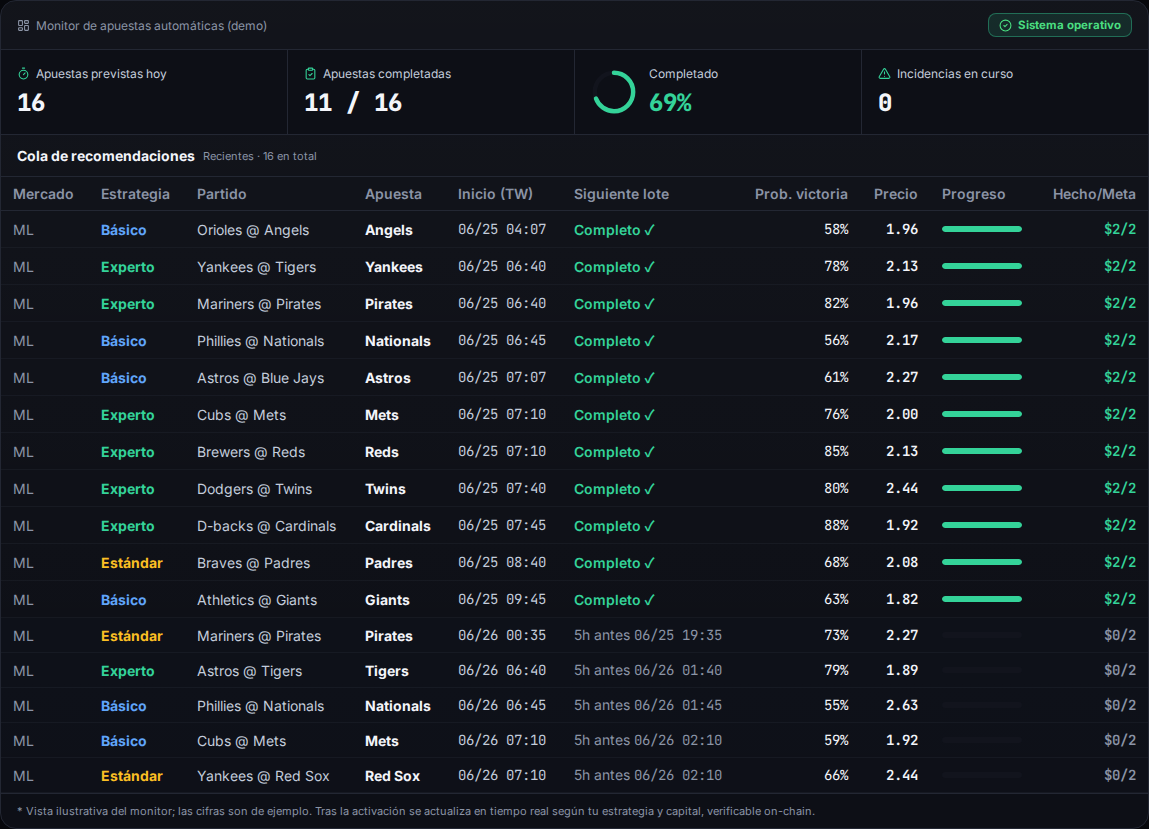Viewport: 1149px width, 829px height.
Task: Click the Básico label in the Orioles @ Angels row
Action: 123,230
